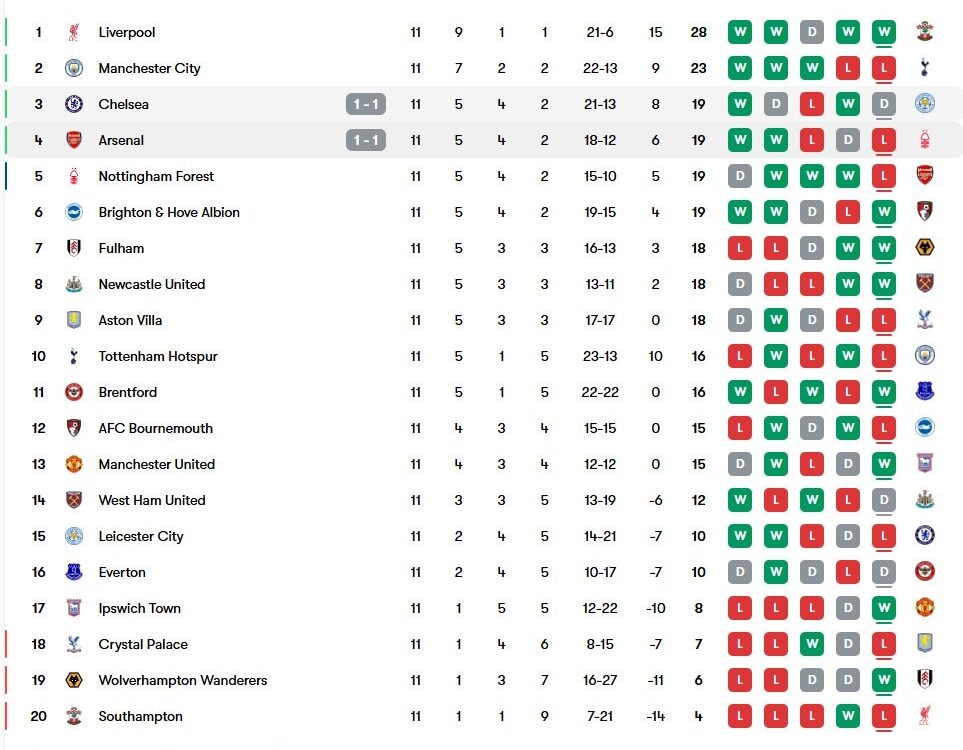Select Liverpool's most recent W form badge
Screen dimensions: 963x750
coord(884,32)
